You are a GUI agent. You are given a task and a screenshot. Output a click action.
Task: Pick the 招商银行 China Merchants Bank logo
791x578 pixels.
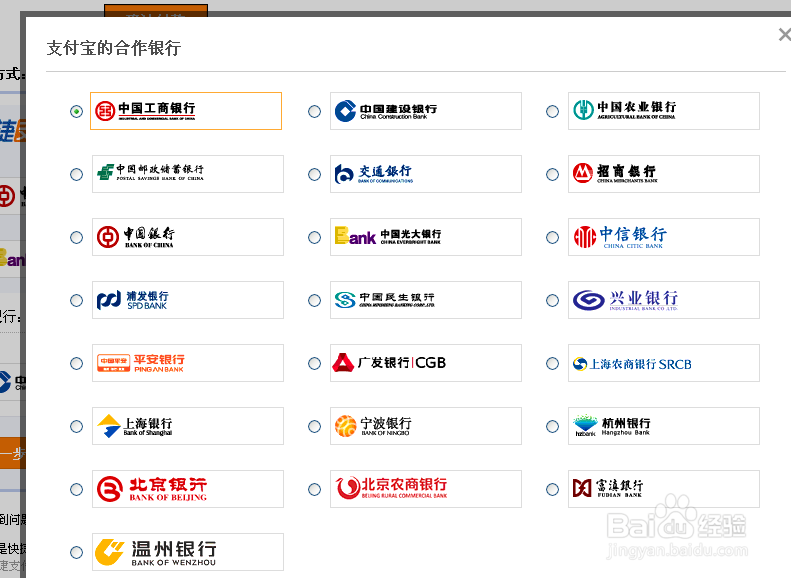(x=664, y=174)
